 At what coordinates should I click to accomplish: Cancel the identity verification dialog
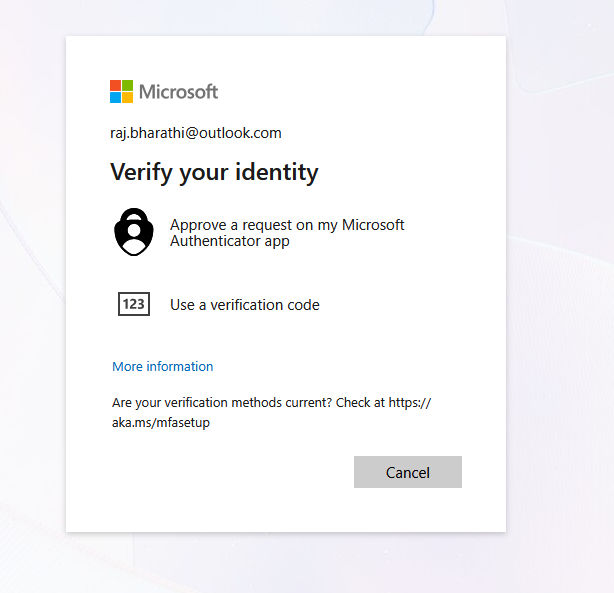click(408, 472)
